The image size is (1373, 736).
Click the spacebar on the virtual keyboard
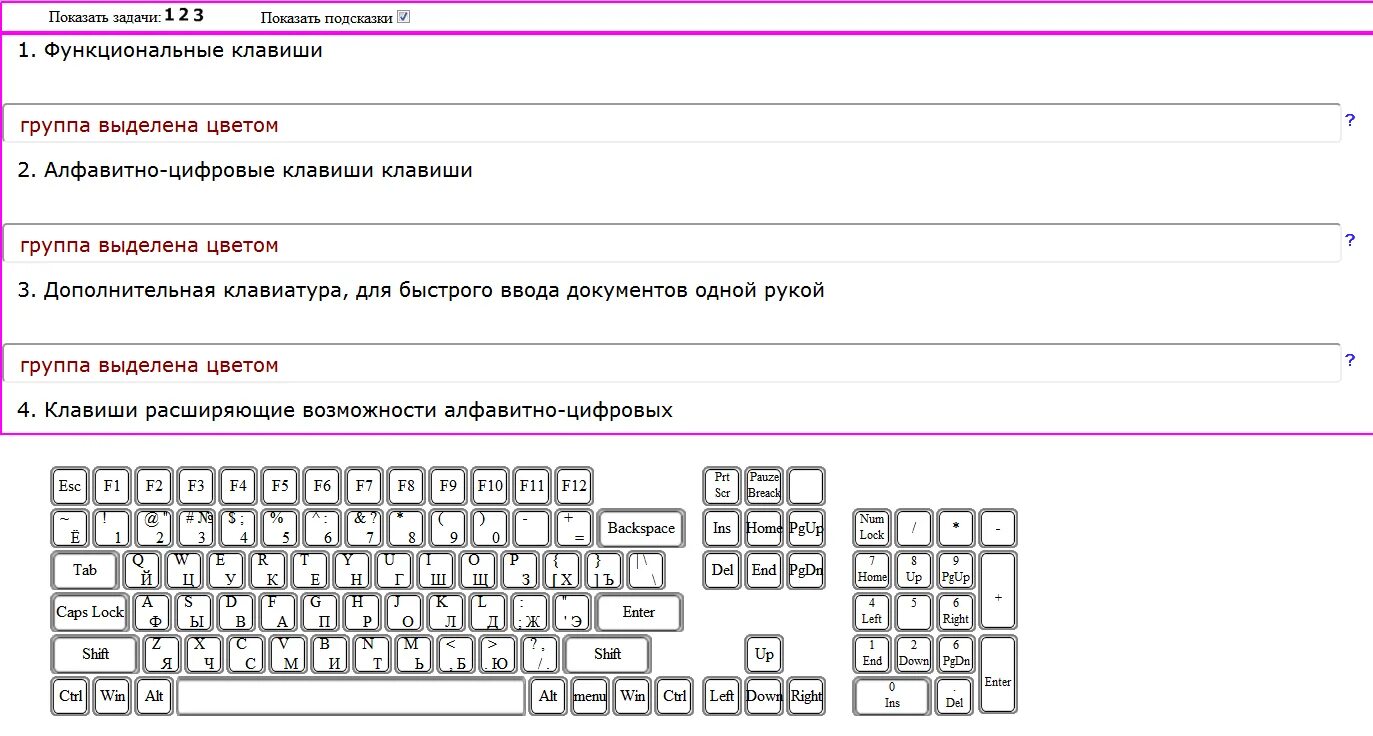(352, 696)
